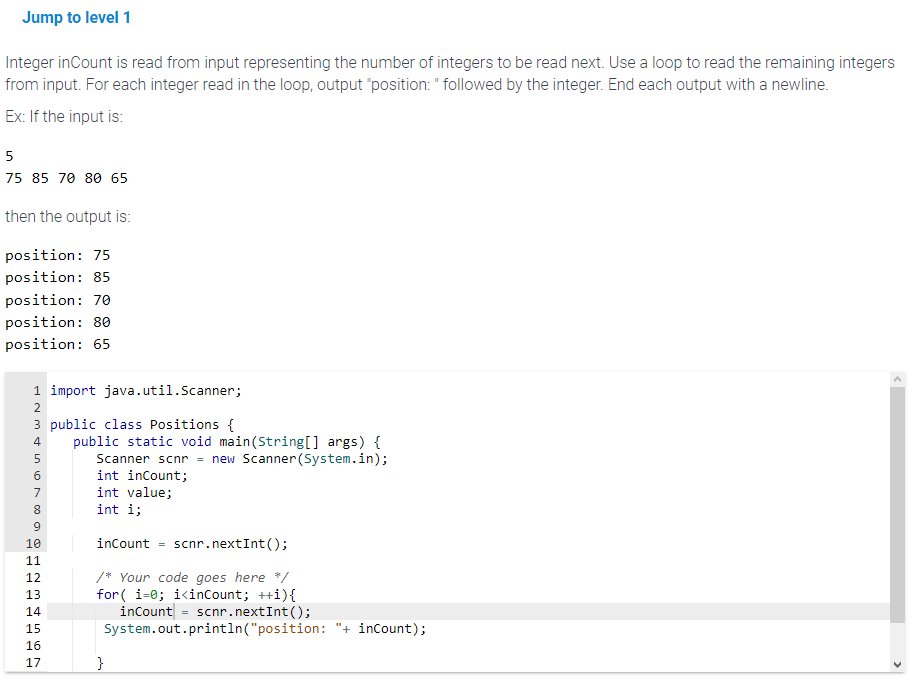
Task: Click the sample output 'position: 85'
Action: click(x=58, y=278)
